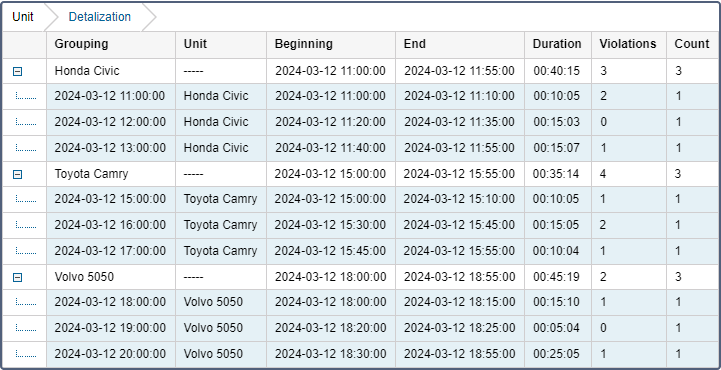Screen dimensions: 721x370
Task: Click tree connector icon of 2024-03-12 16:00:00 row
Action: click(x=26, y=225)
